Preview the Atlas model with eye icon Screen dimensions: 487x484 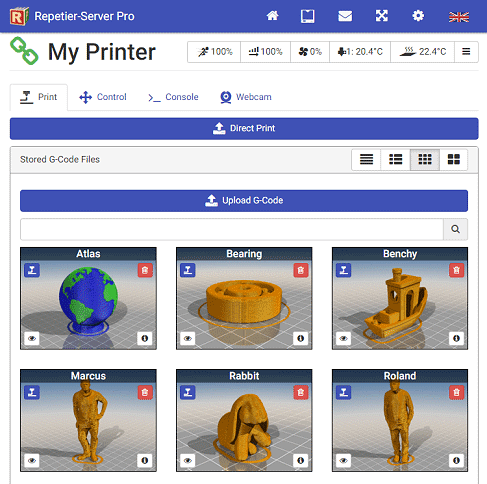point(32,338)
